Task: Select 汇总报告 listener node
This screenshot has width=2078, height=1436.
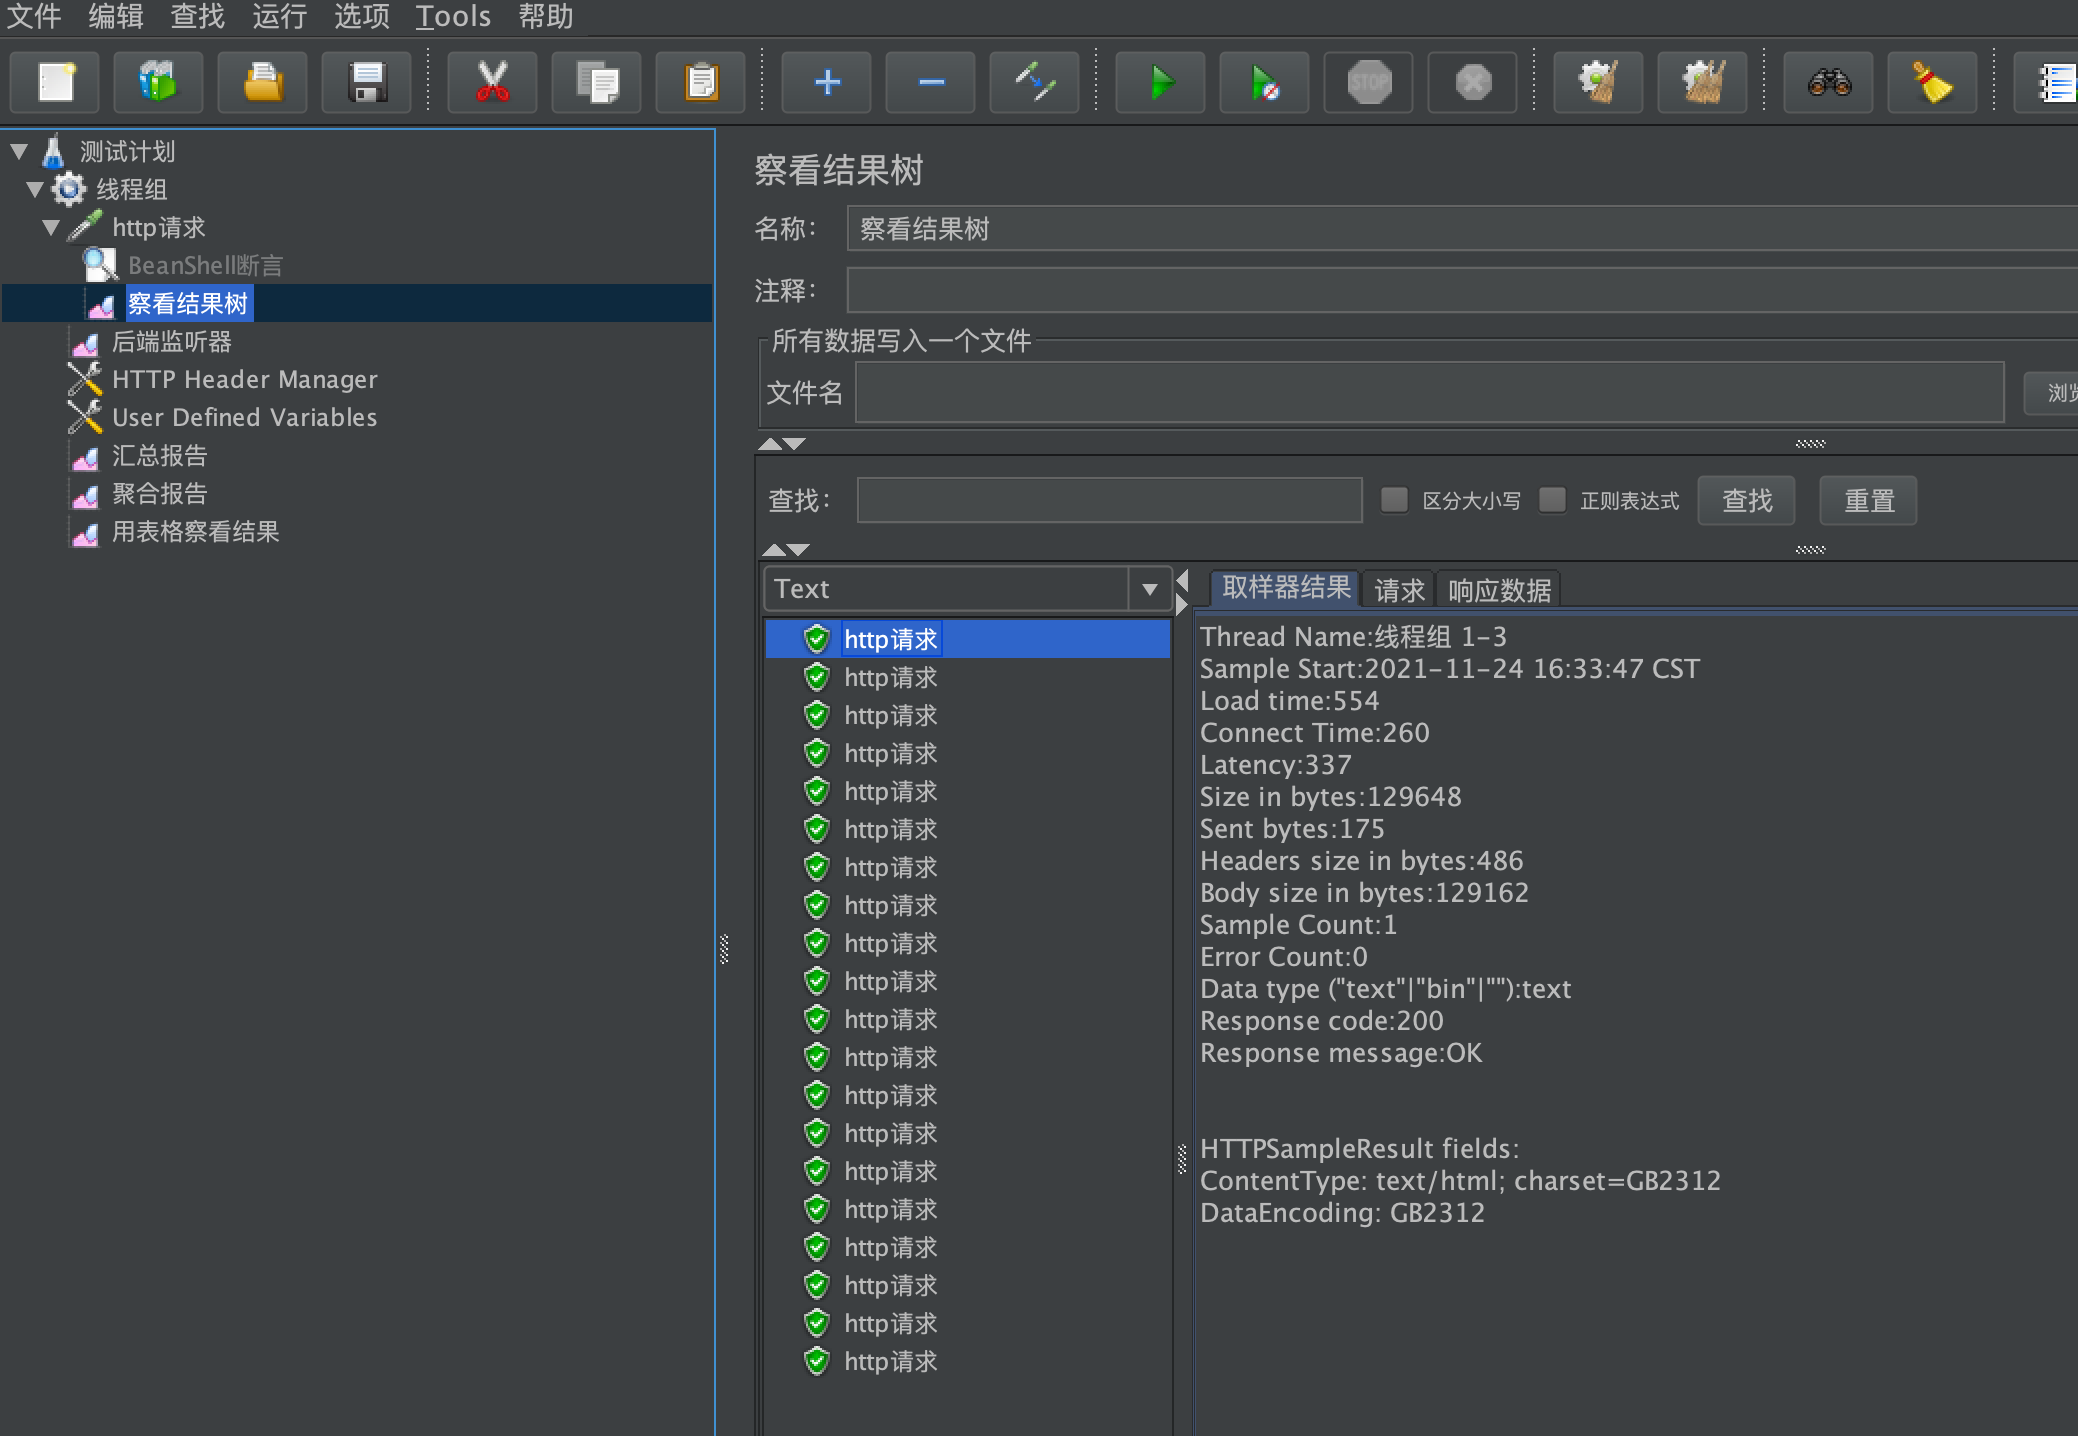Action: coord(159,456)
